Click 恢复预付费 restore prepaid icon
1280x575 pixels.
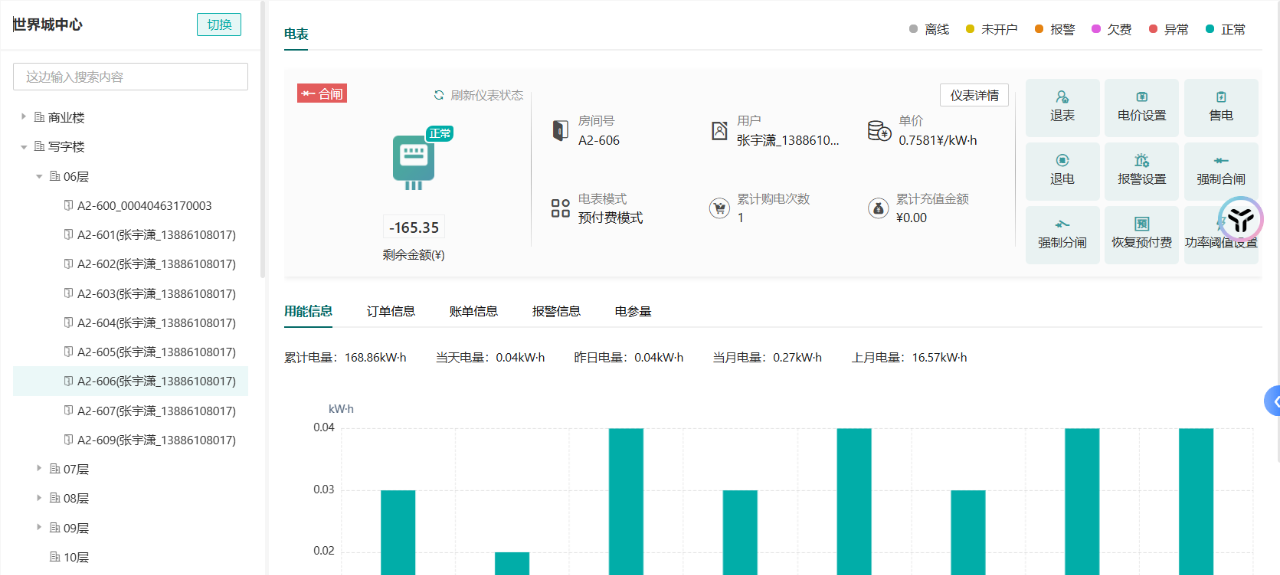(x=1141, y=226)
